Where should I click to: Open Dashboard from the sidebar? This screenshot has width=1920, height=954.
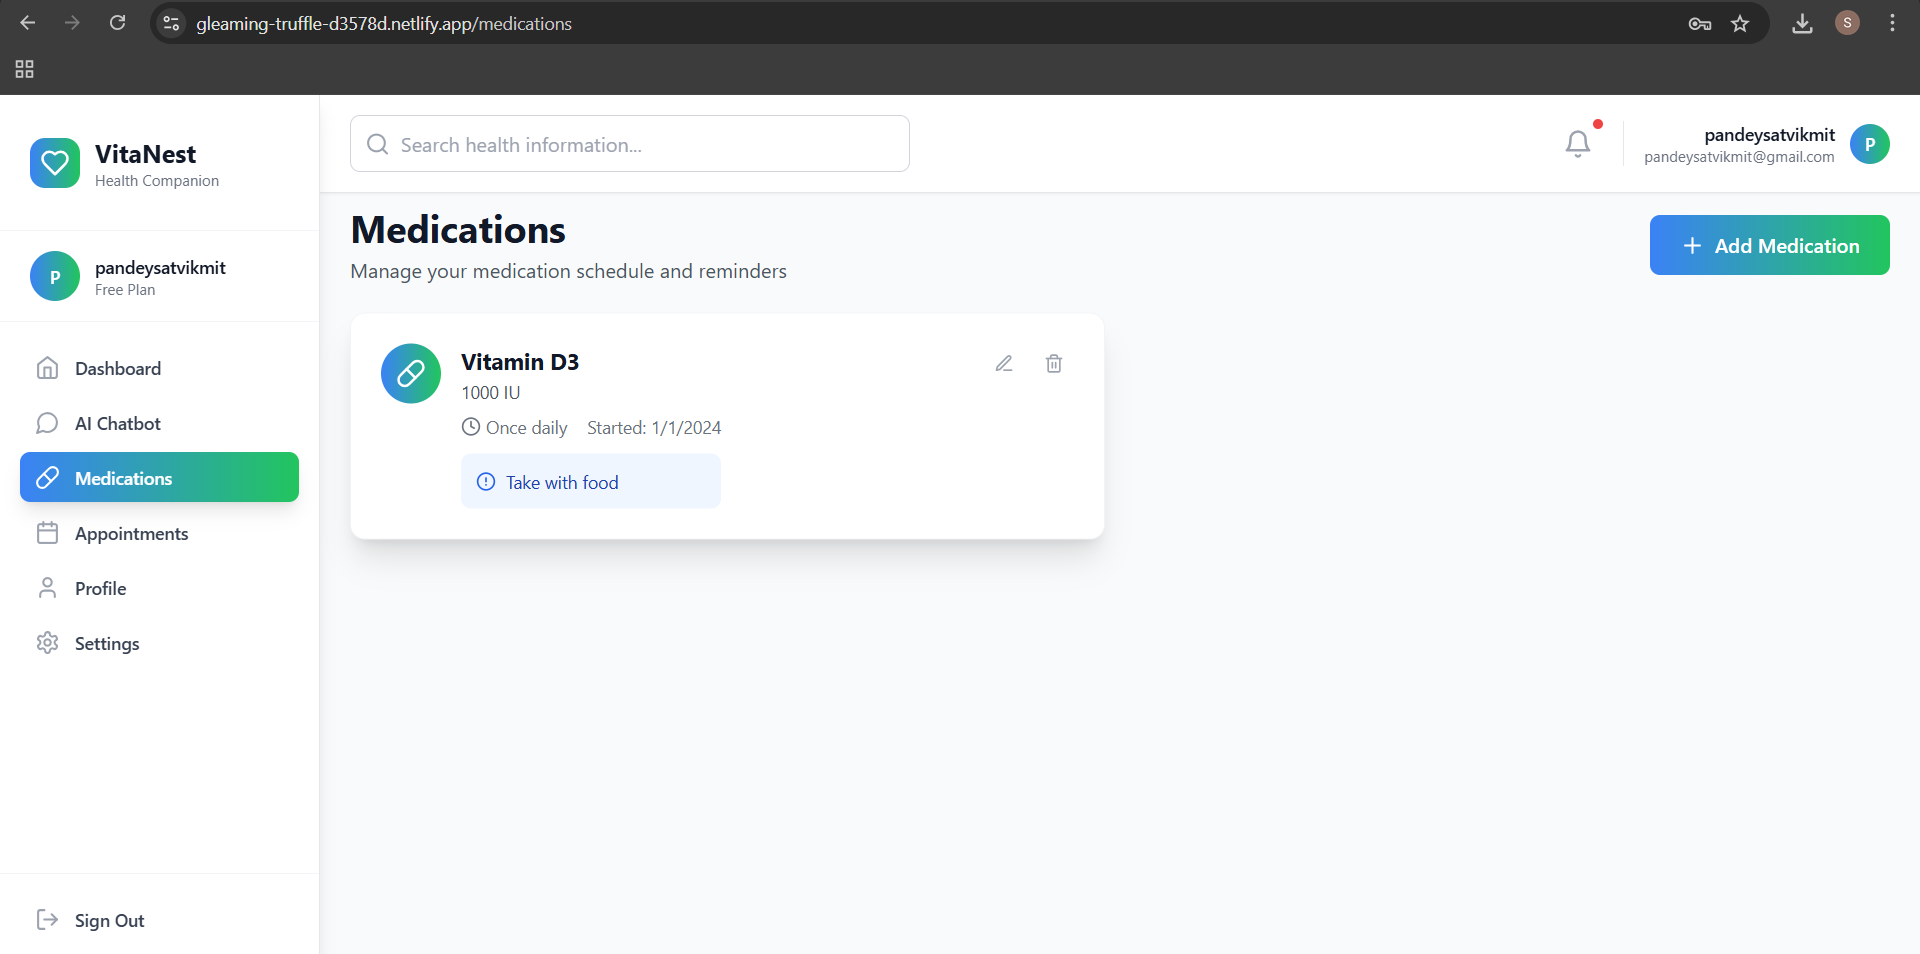click(160, 368)
